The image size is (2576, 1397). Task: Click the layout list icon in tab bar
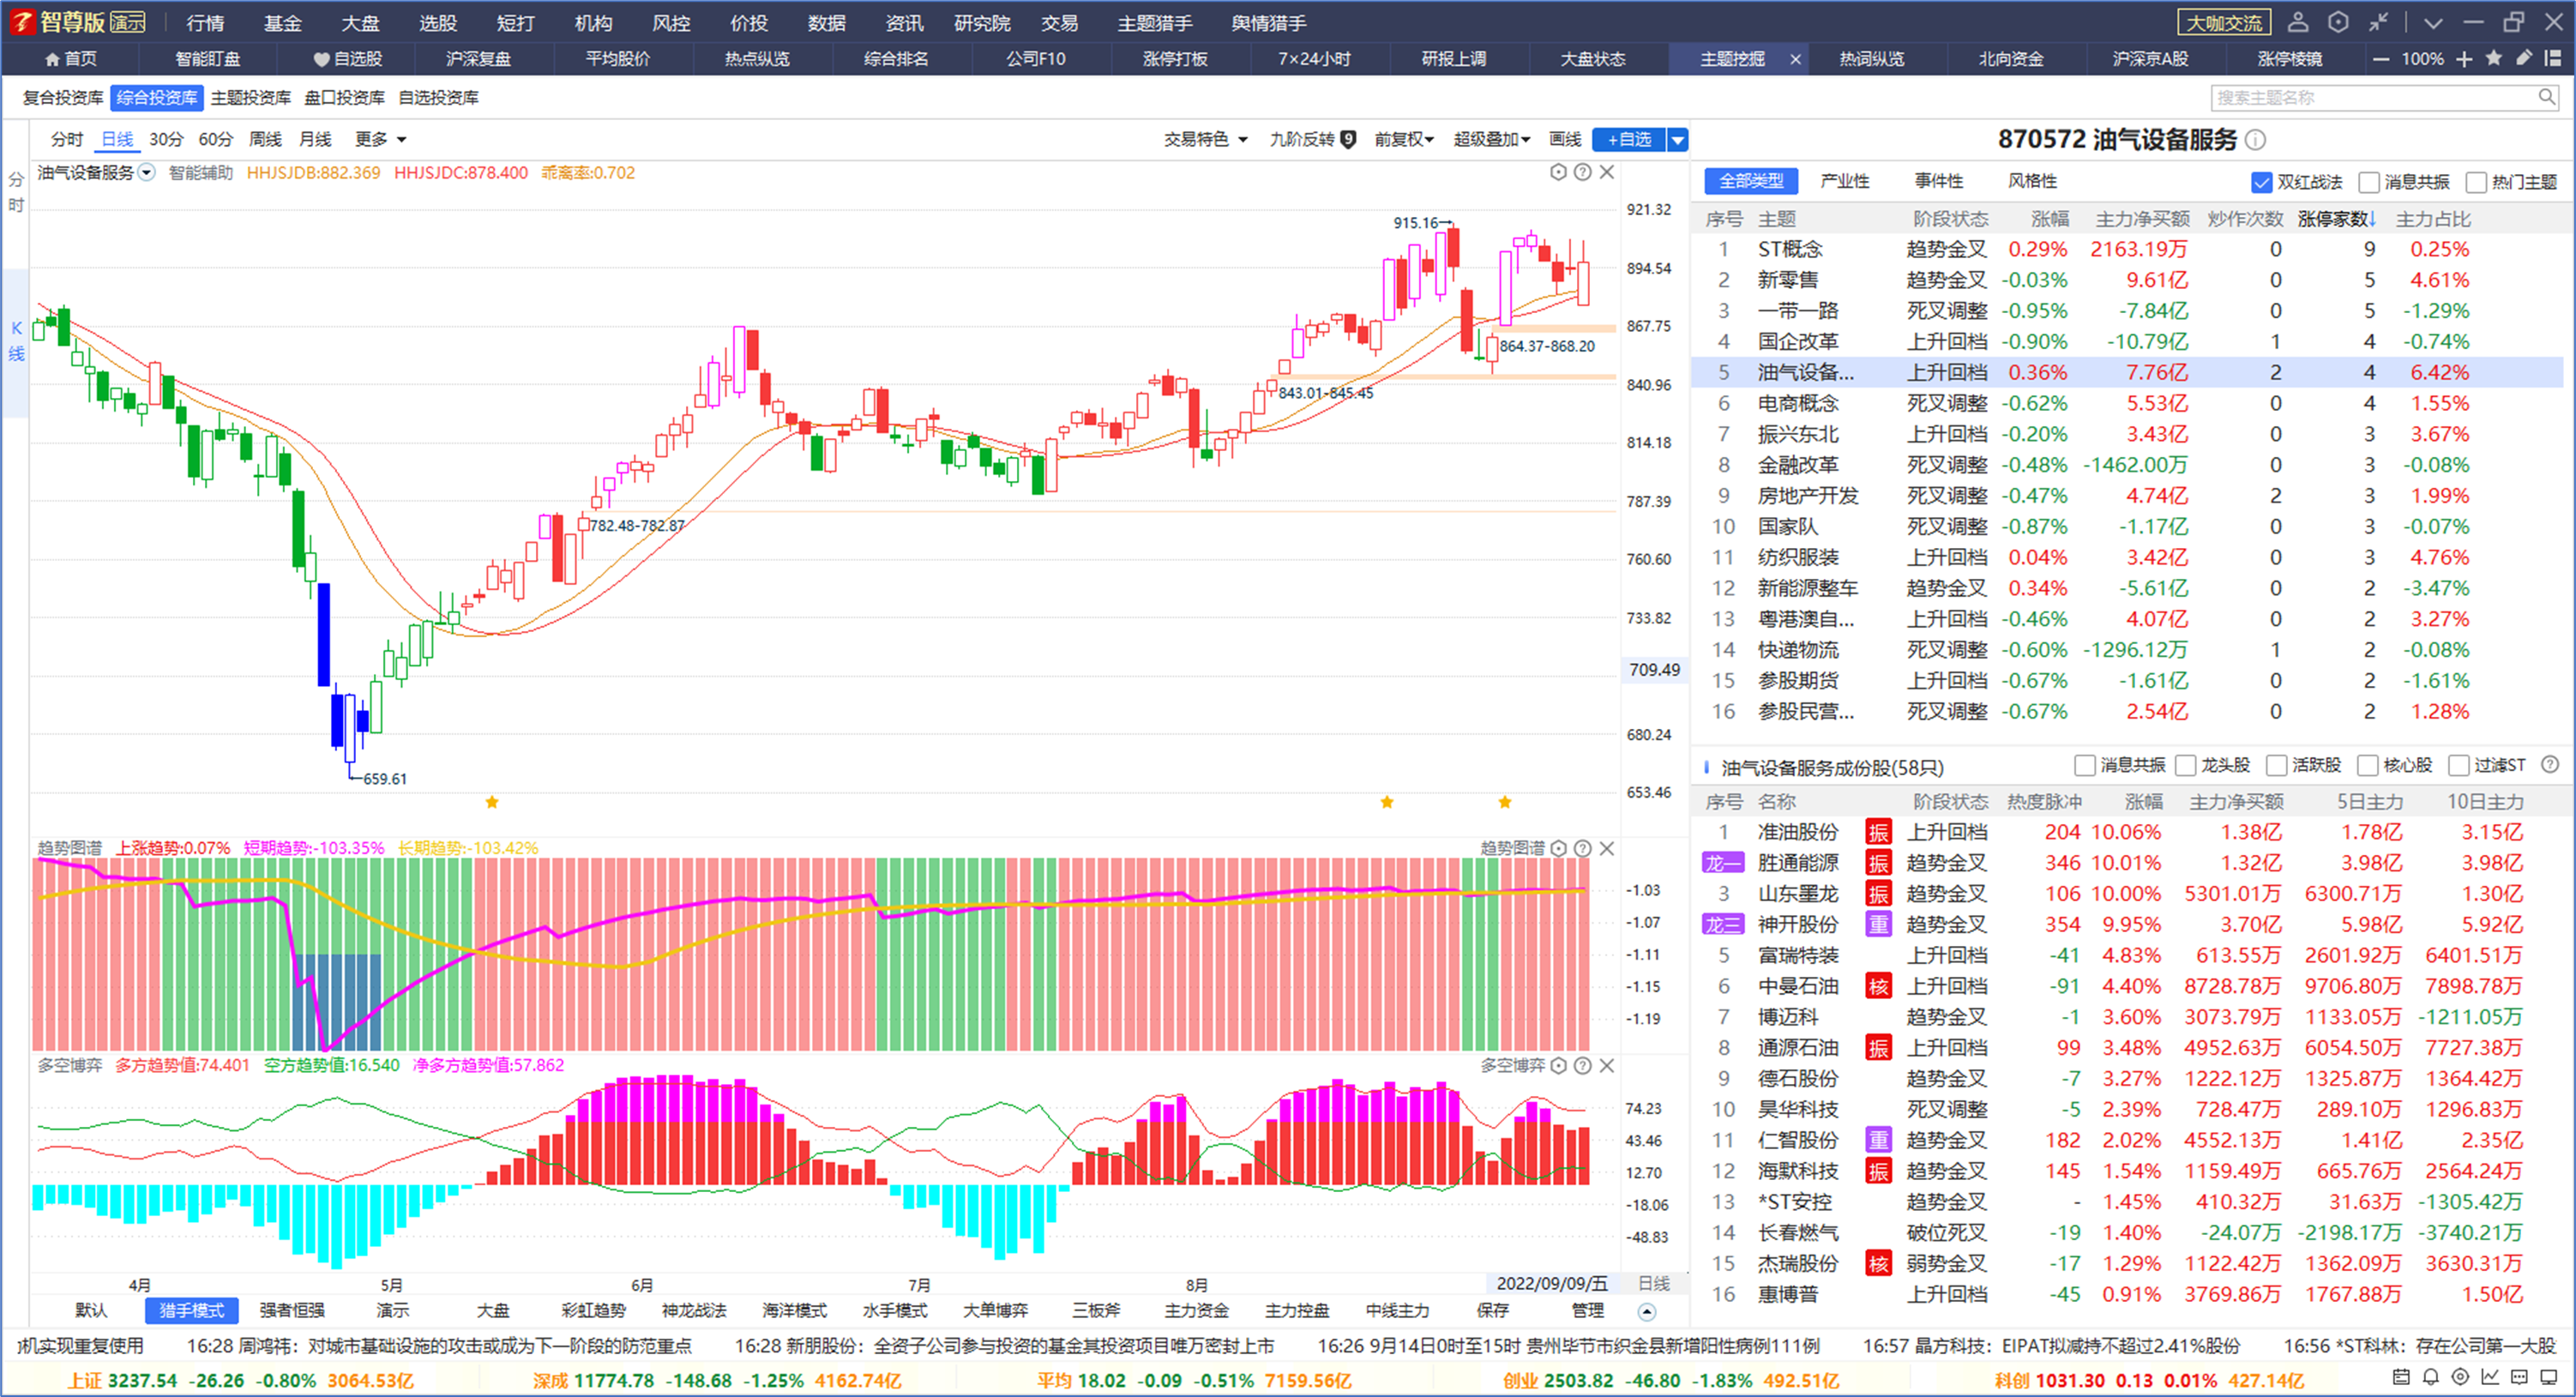(2553, 58)
